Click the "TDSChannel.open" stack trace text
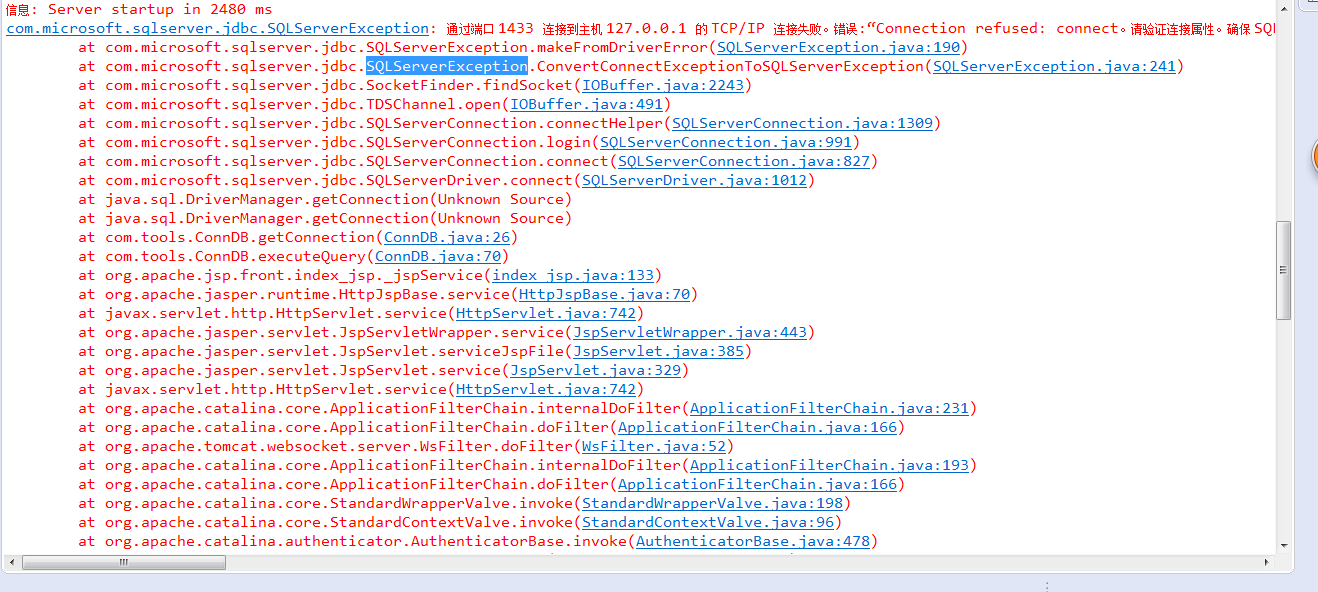This screenshot has width=1318, height=592. point(433,104)
